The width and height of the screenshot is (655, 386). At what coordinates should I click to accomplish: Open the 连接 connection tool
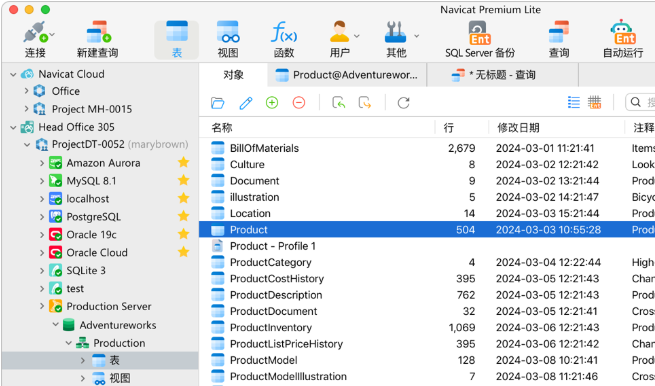click(x=36, y=40)
